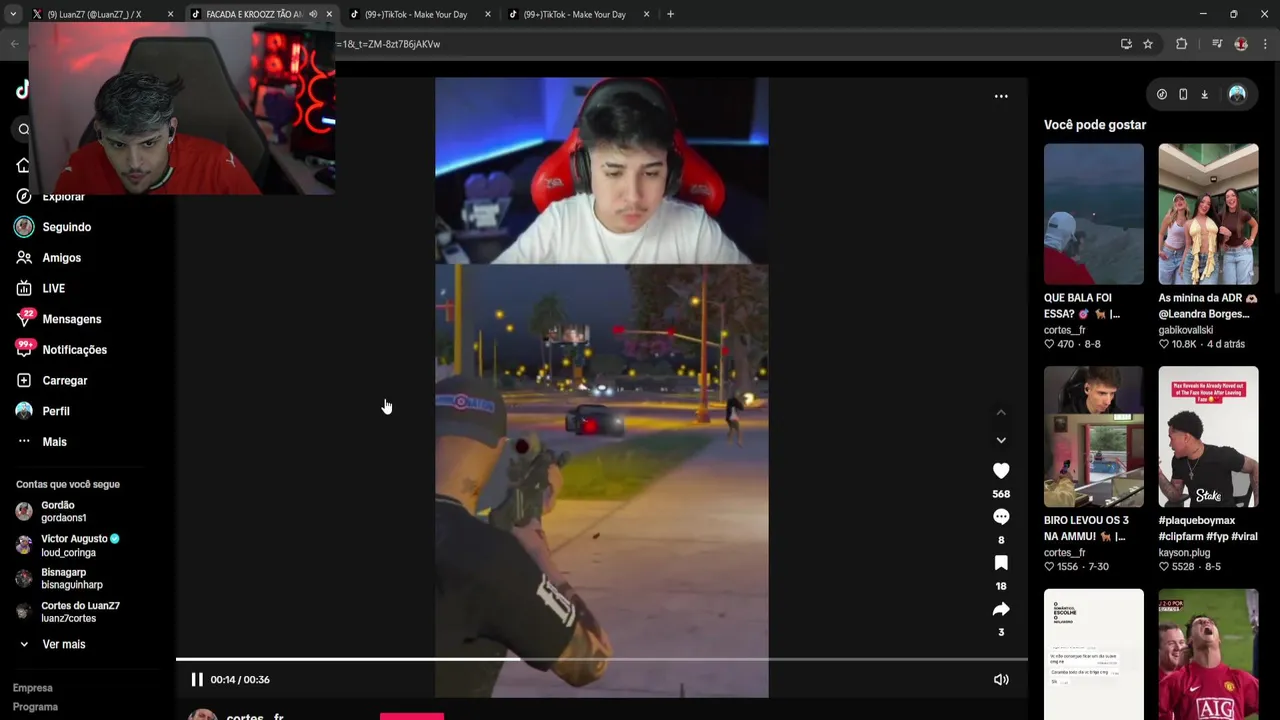1280x720 pixels.
Task: Click the mobile app phone icon
Action: pos(1183,95)
